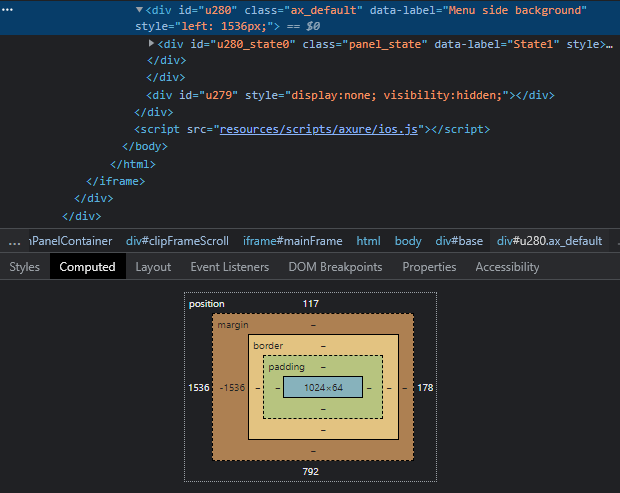Click the margin label in box model
The height and width of the screenshot is (493, 620).
coord(233,325)
